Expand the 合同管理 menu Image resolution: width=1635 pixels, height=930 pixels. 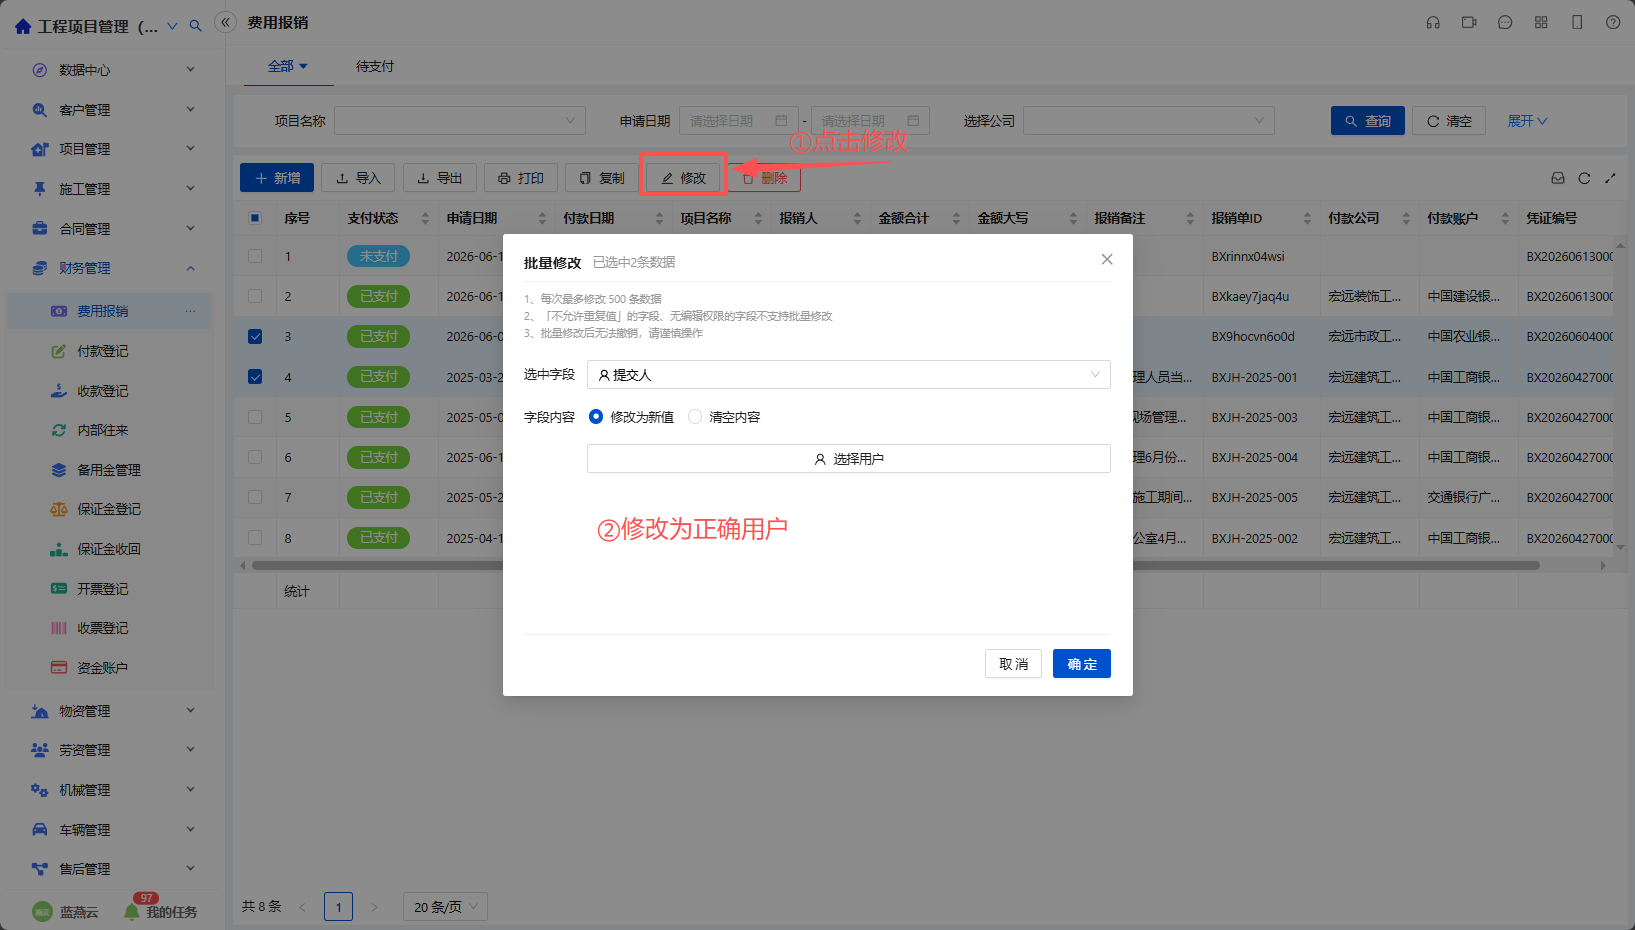coord(113,229)
